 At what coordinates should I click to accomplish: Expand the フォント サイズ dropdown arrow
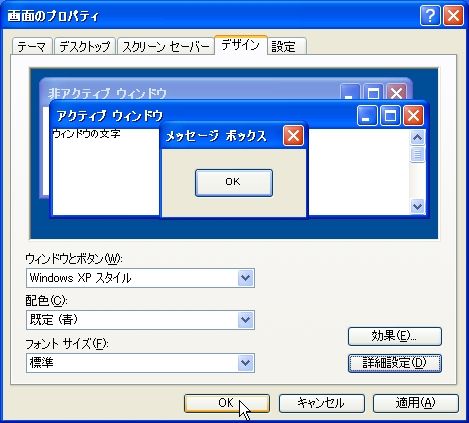pyautogui.click(x=246, y=363)
